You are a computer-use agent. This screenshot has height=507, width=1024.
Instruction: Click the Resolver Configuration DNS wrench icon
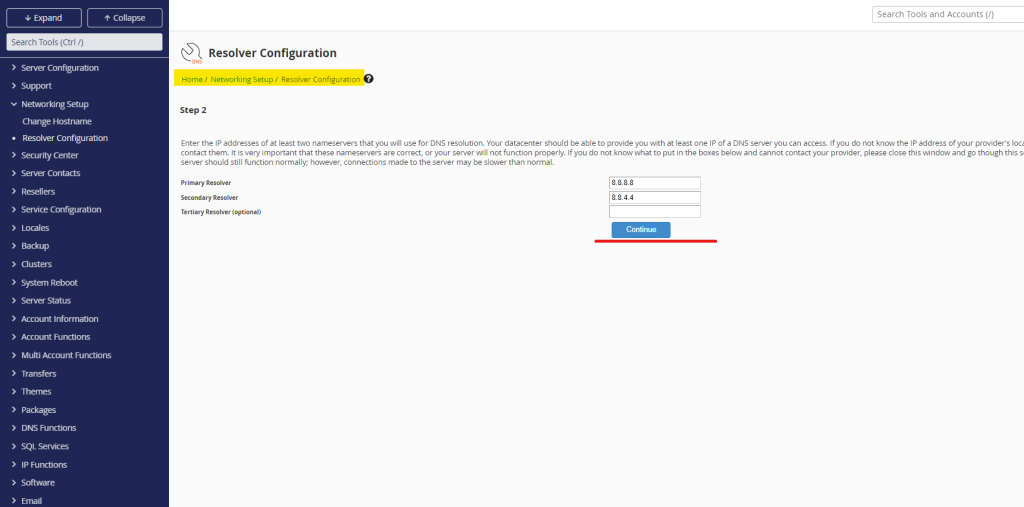point(191,54)
